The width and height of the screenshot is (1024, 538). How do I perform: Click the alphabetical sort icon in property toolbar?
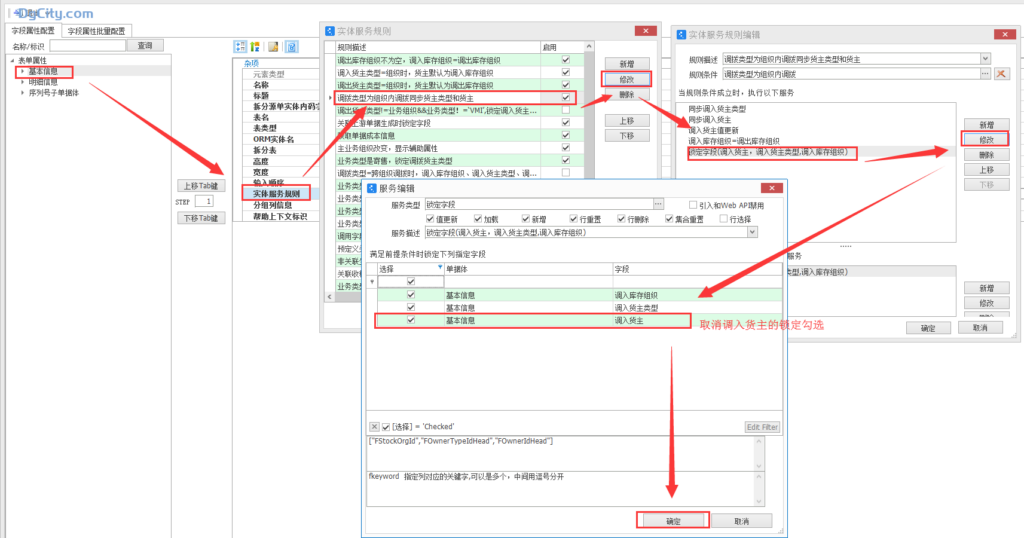pos(255,46)
